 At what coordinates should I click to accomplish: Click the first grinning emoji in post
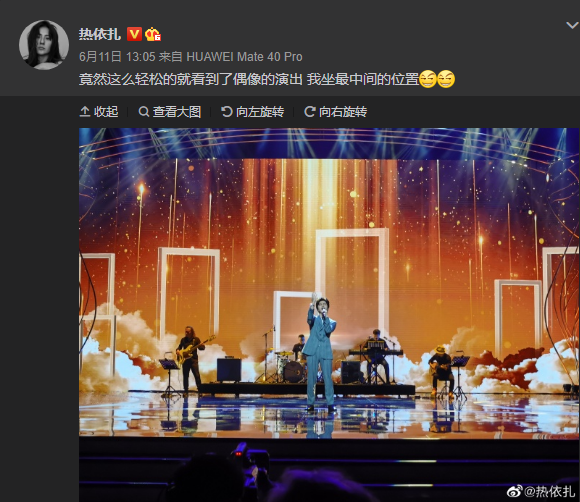pyautogui.click(x=428, y=79)
